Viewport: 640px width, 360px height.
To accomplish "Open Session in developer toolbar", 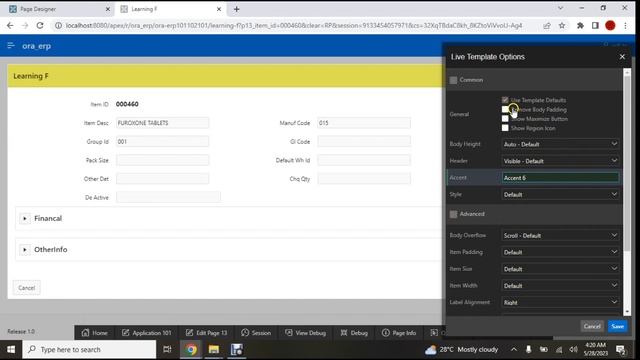I will (x=256, y=333).
